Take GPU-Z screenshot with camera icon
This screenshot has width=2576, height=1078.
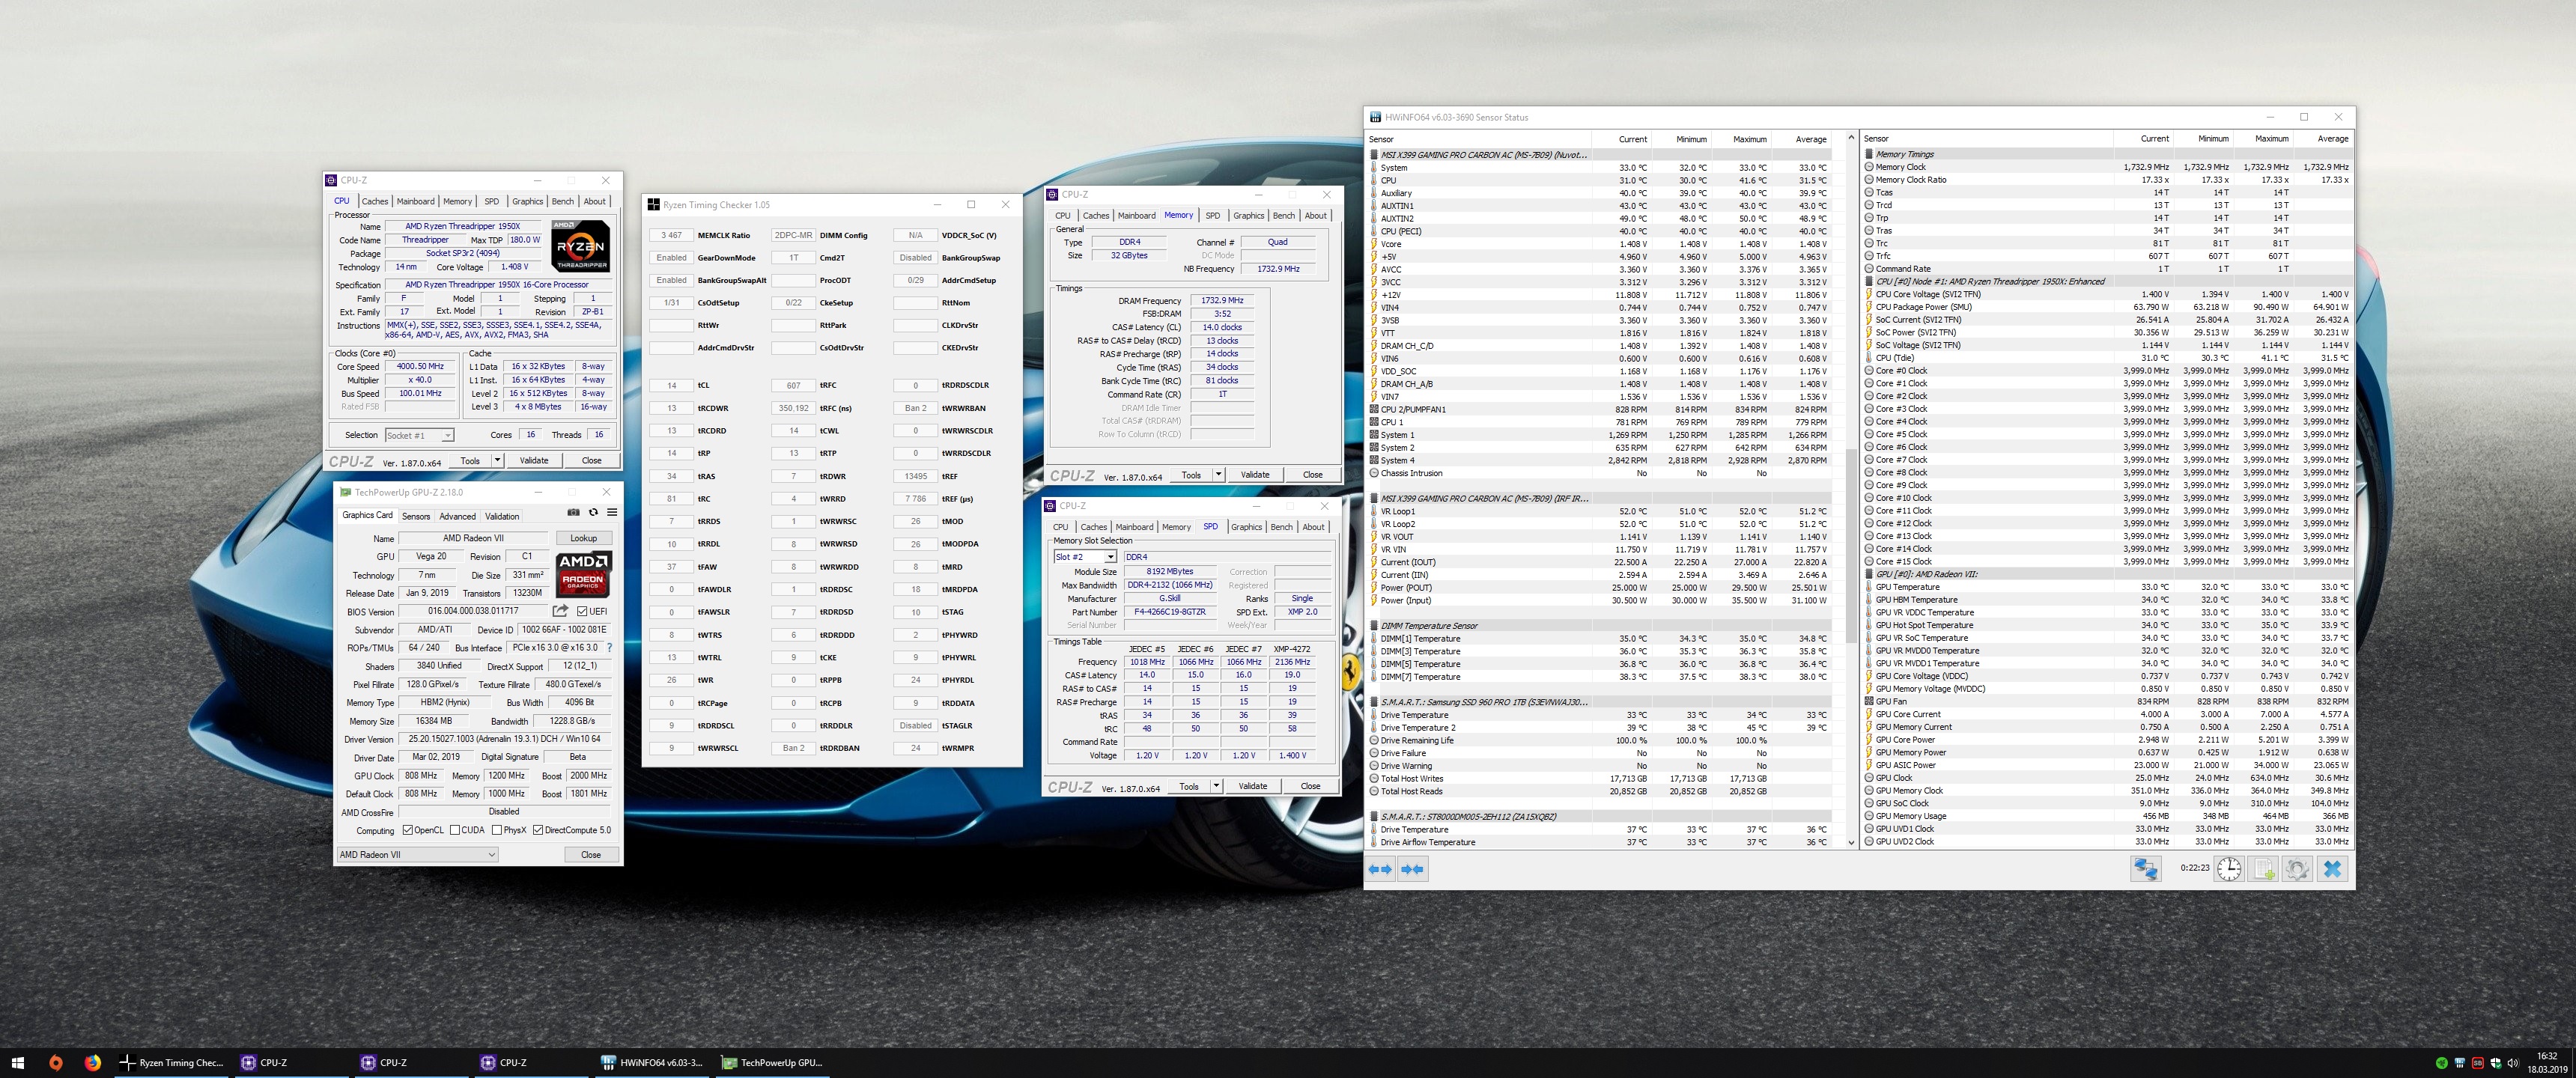click(x=573, y=512)
